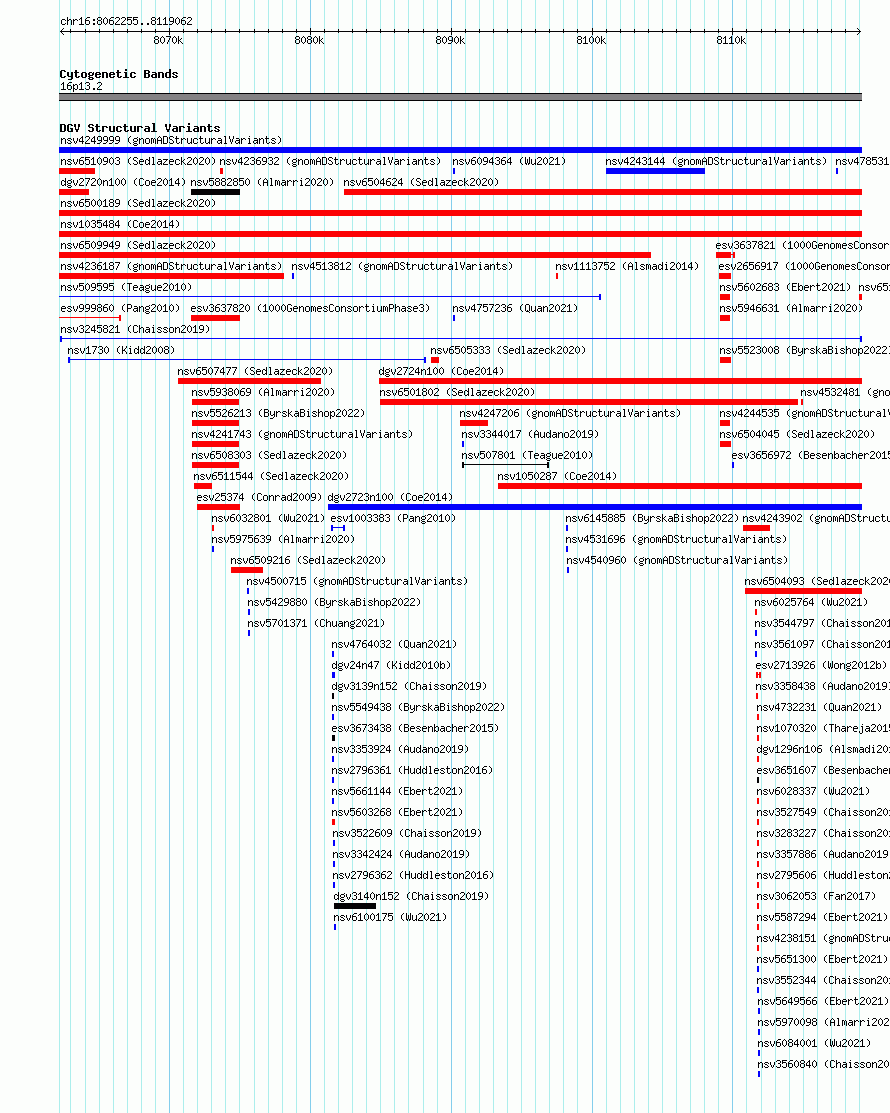This screenshot has width=890, height=1113.
Task: Select nsv6504624 Sedlazeck2020 variant label
Action: 421,182
